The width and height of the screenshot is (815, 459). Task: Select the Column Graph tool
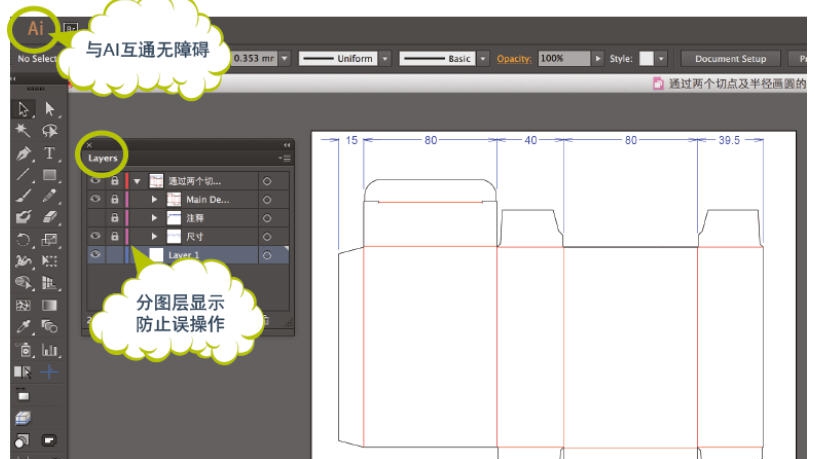click(x=49, y=349)
